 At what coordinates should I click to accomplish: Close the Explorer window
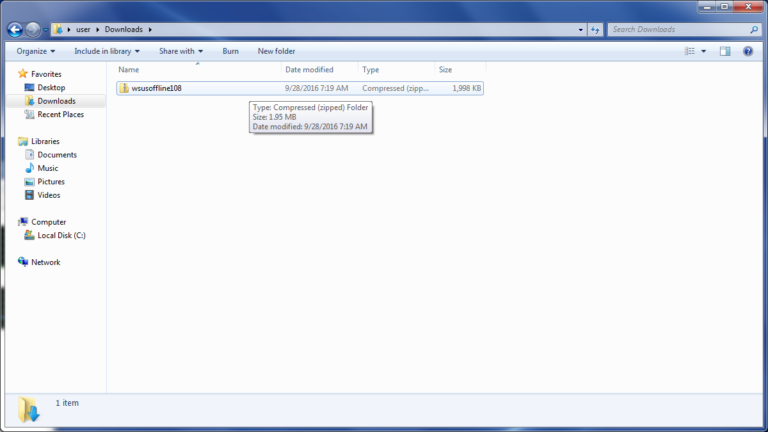(x=748, y=6)
